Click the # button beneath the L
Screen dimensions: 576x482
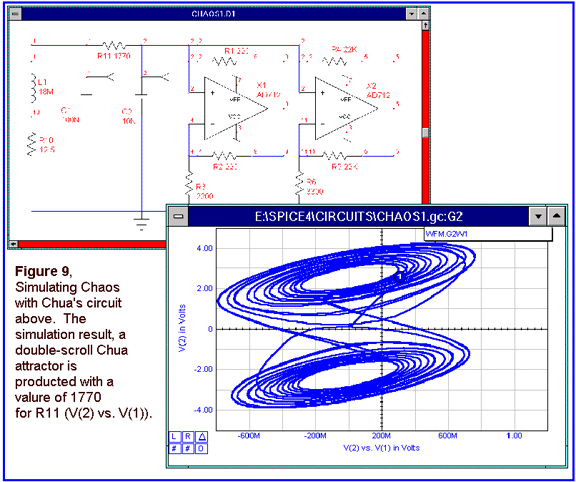point(174,448)
